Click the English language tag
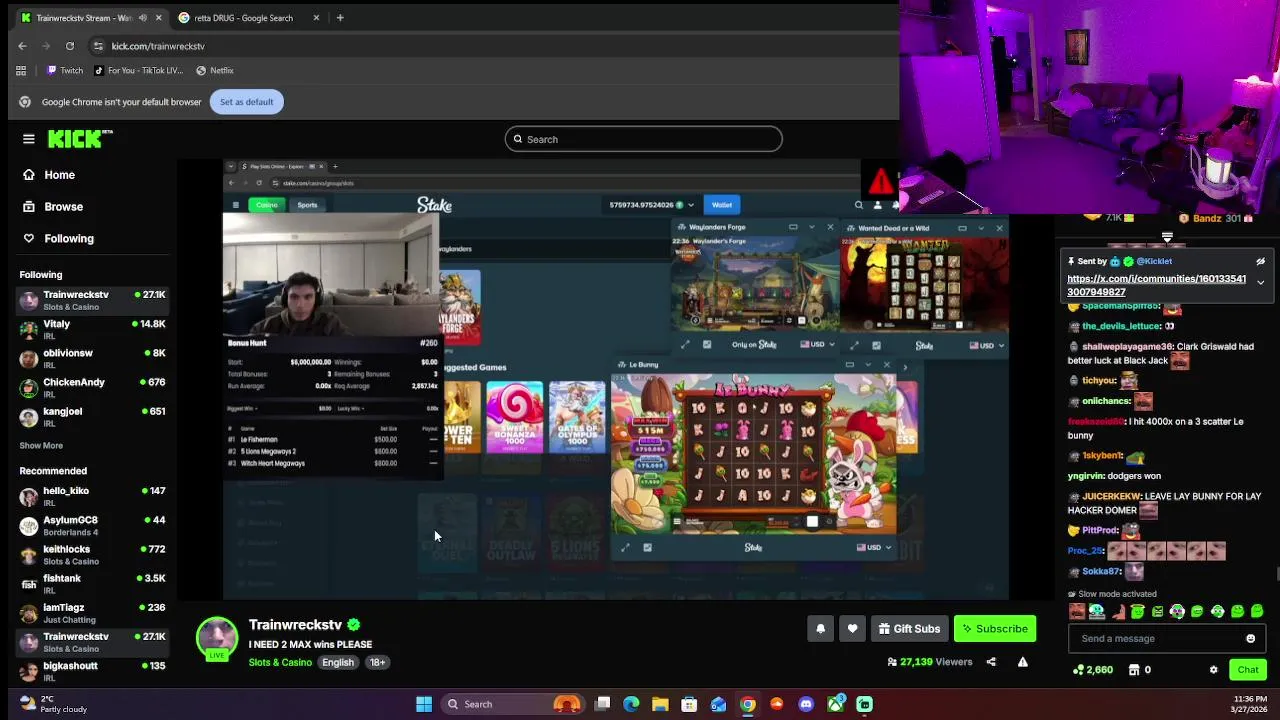Screen dimensions: 1280x720 coord(338,663)
